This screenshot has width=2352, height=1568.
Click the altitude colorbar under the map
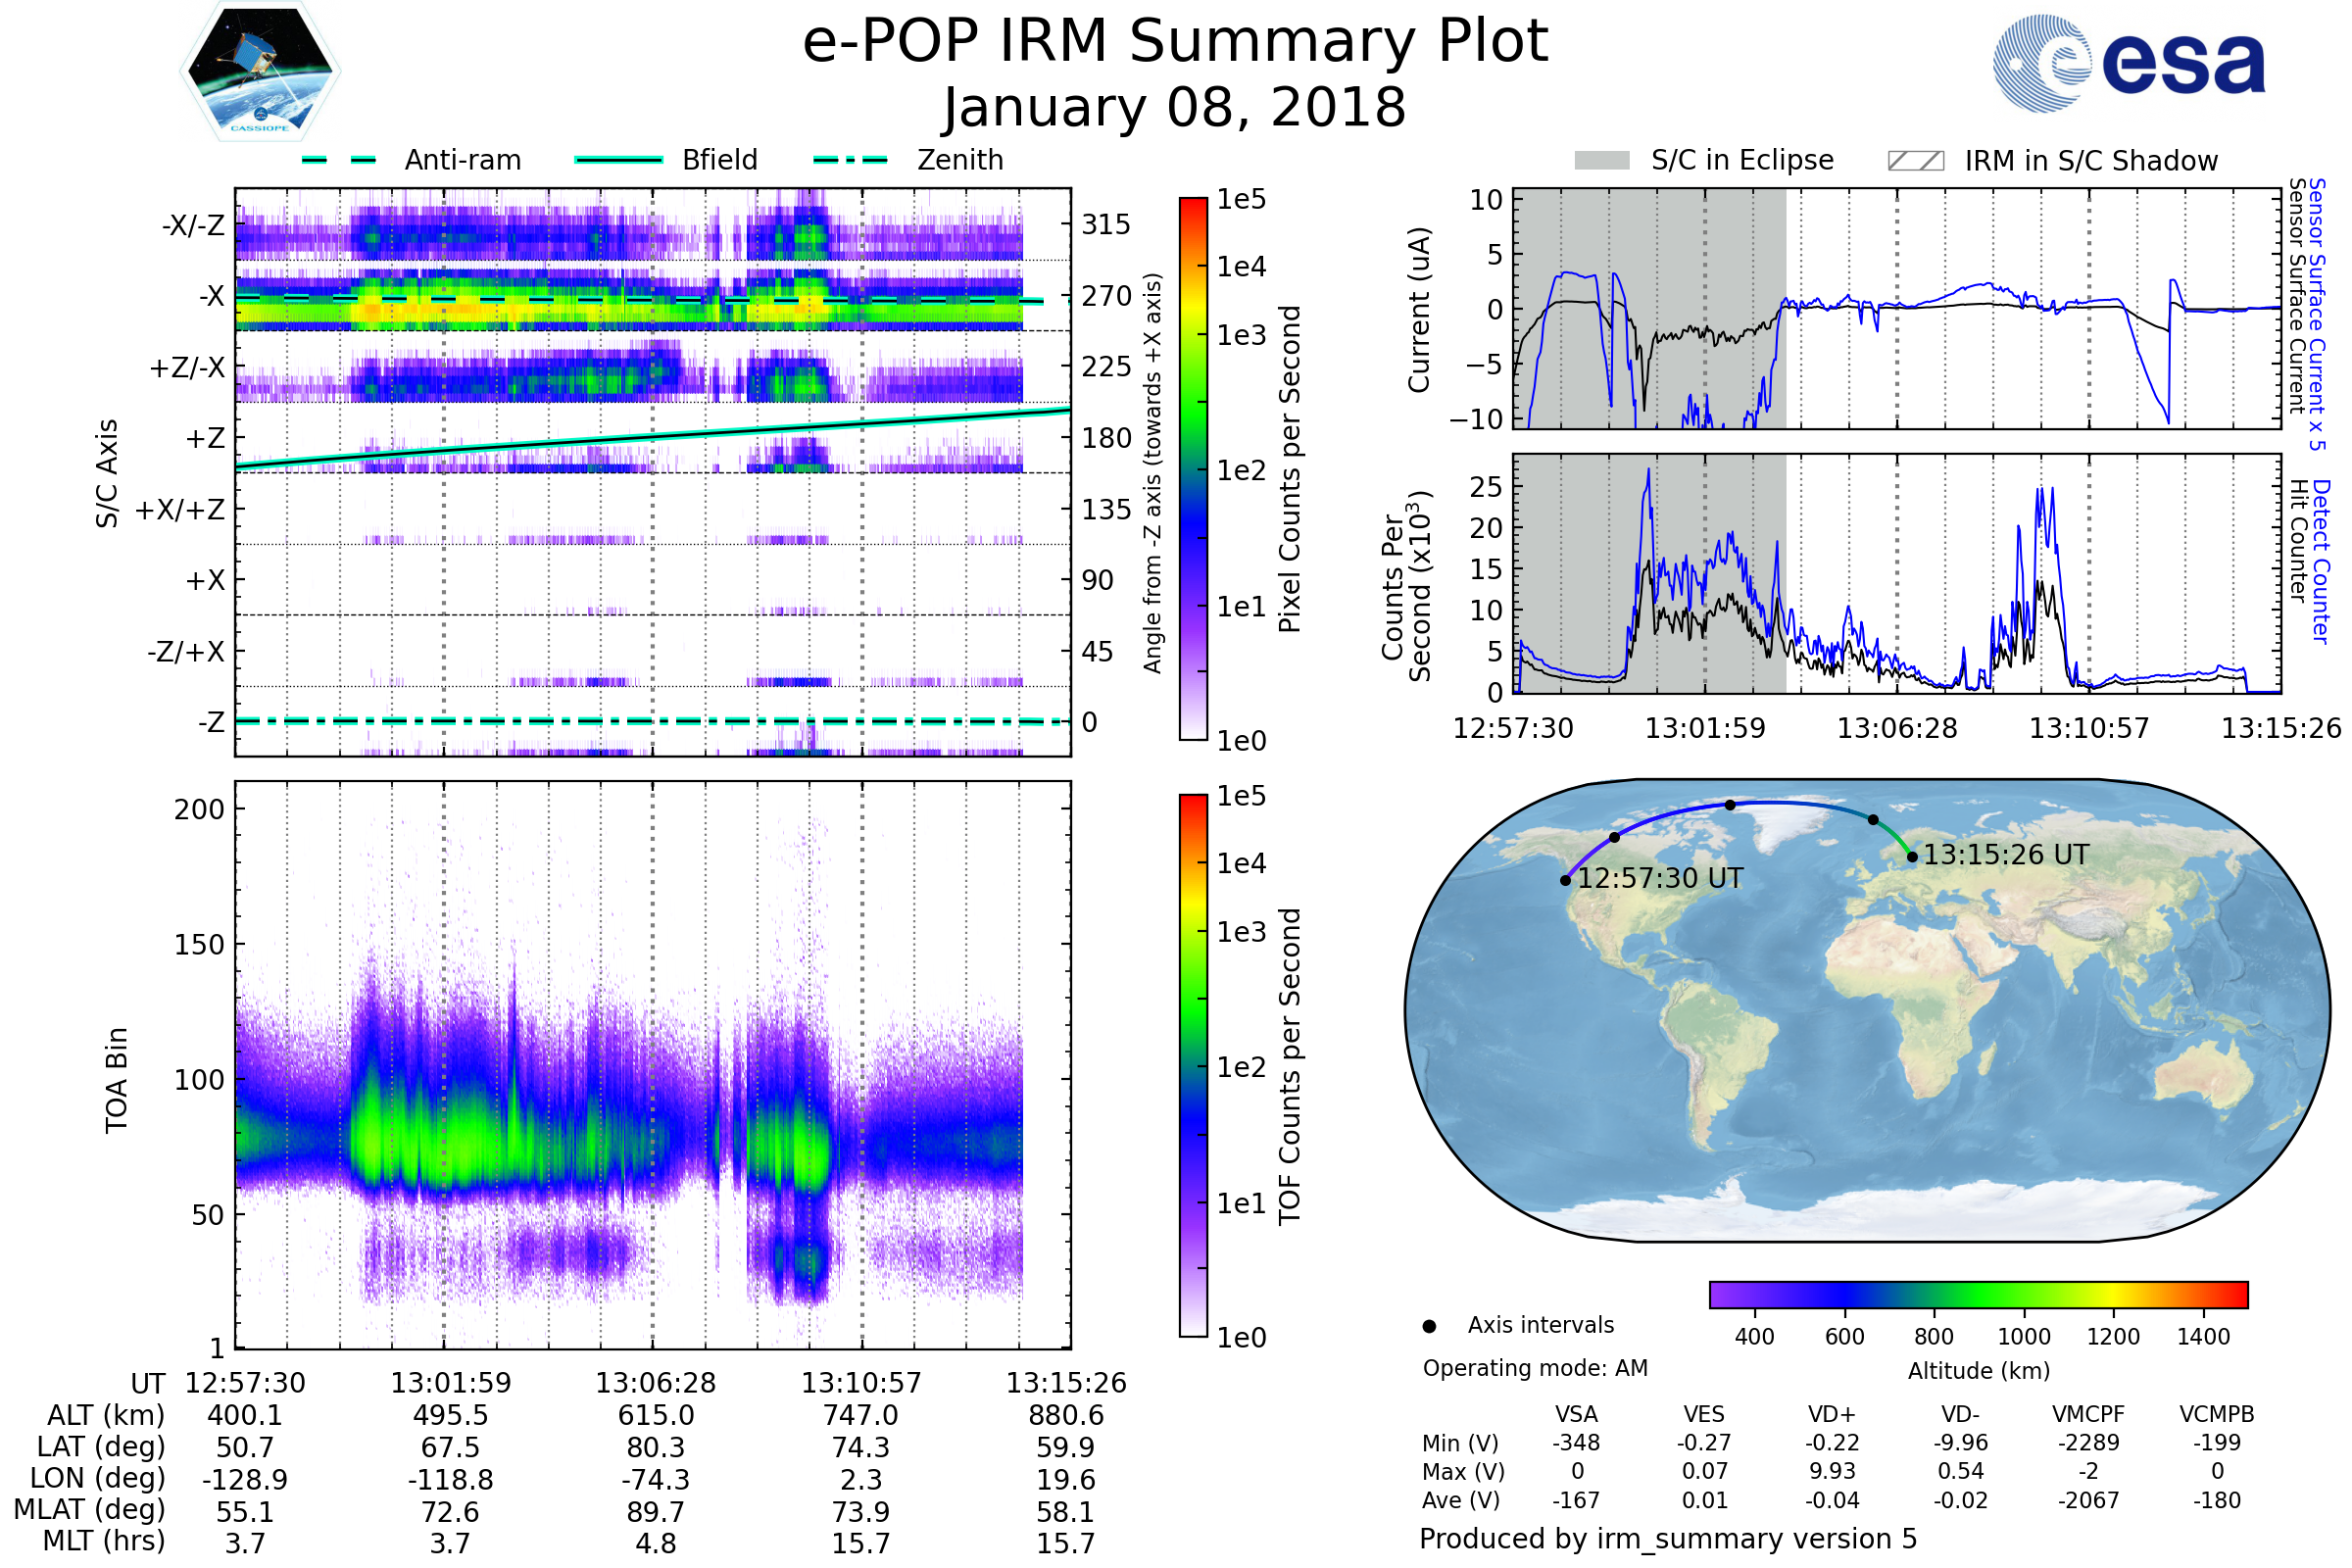1978,1294
